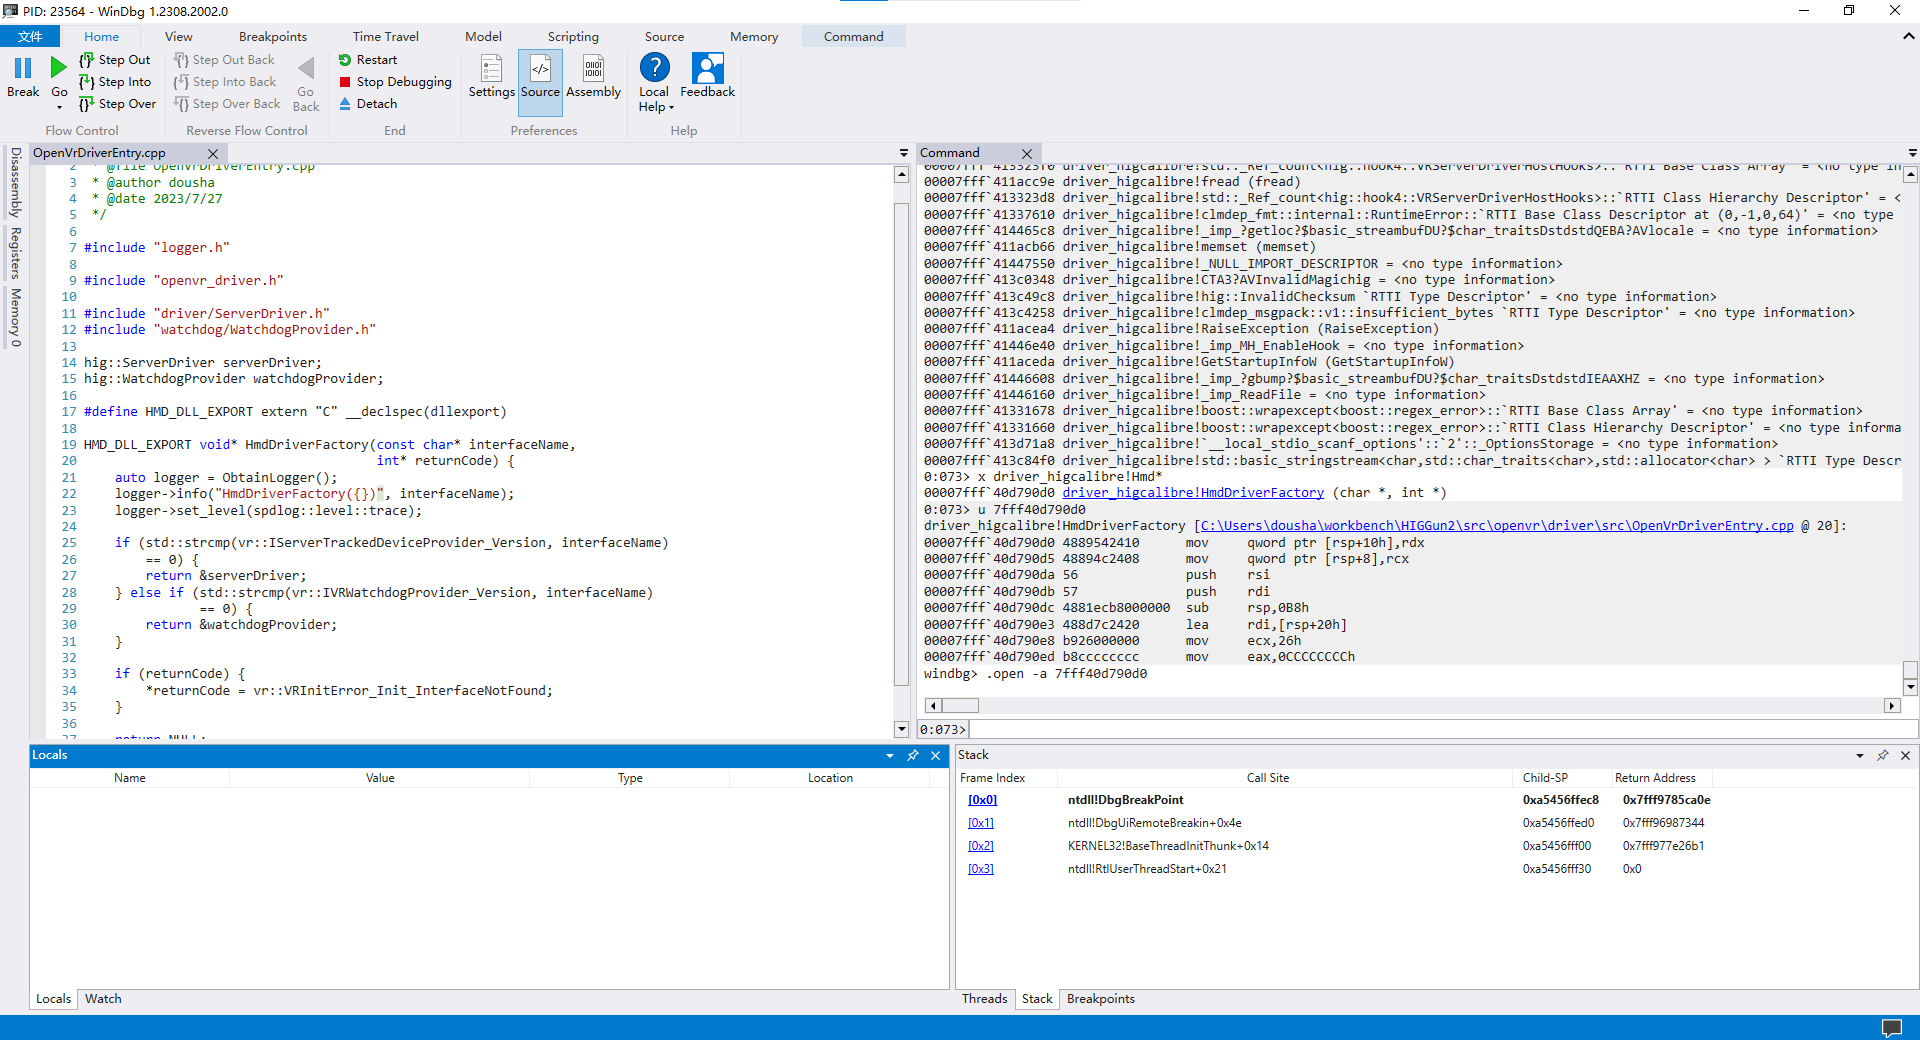Switch to the Source ribbon tab
This screenshot has height=1040, width=1920.
coord(664,37)
